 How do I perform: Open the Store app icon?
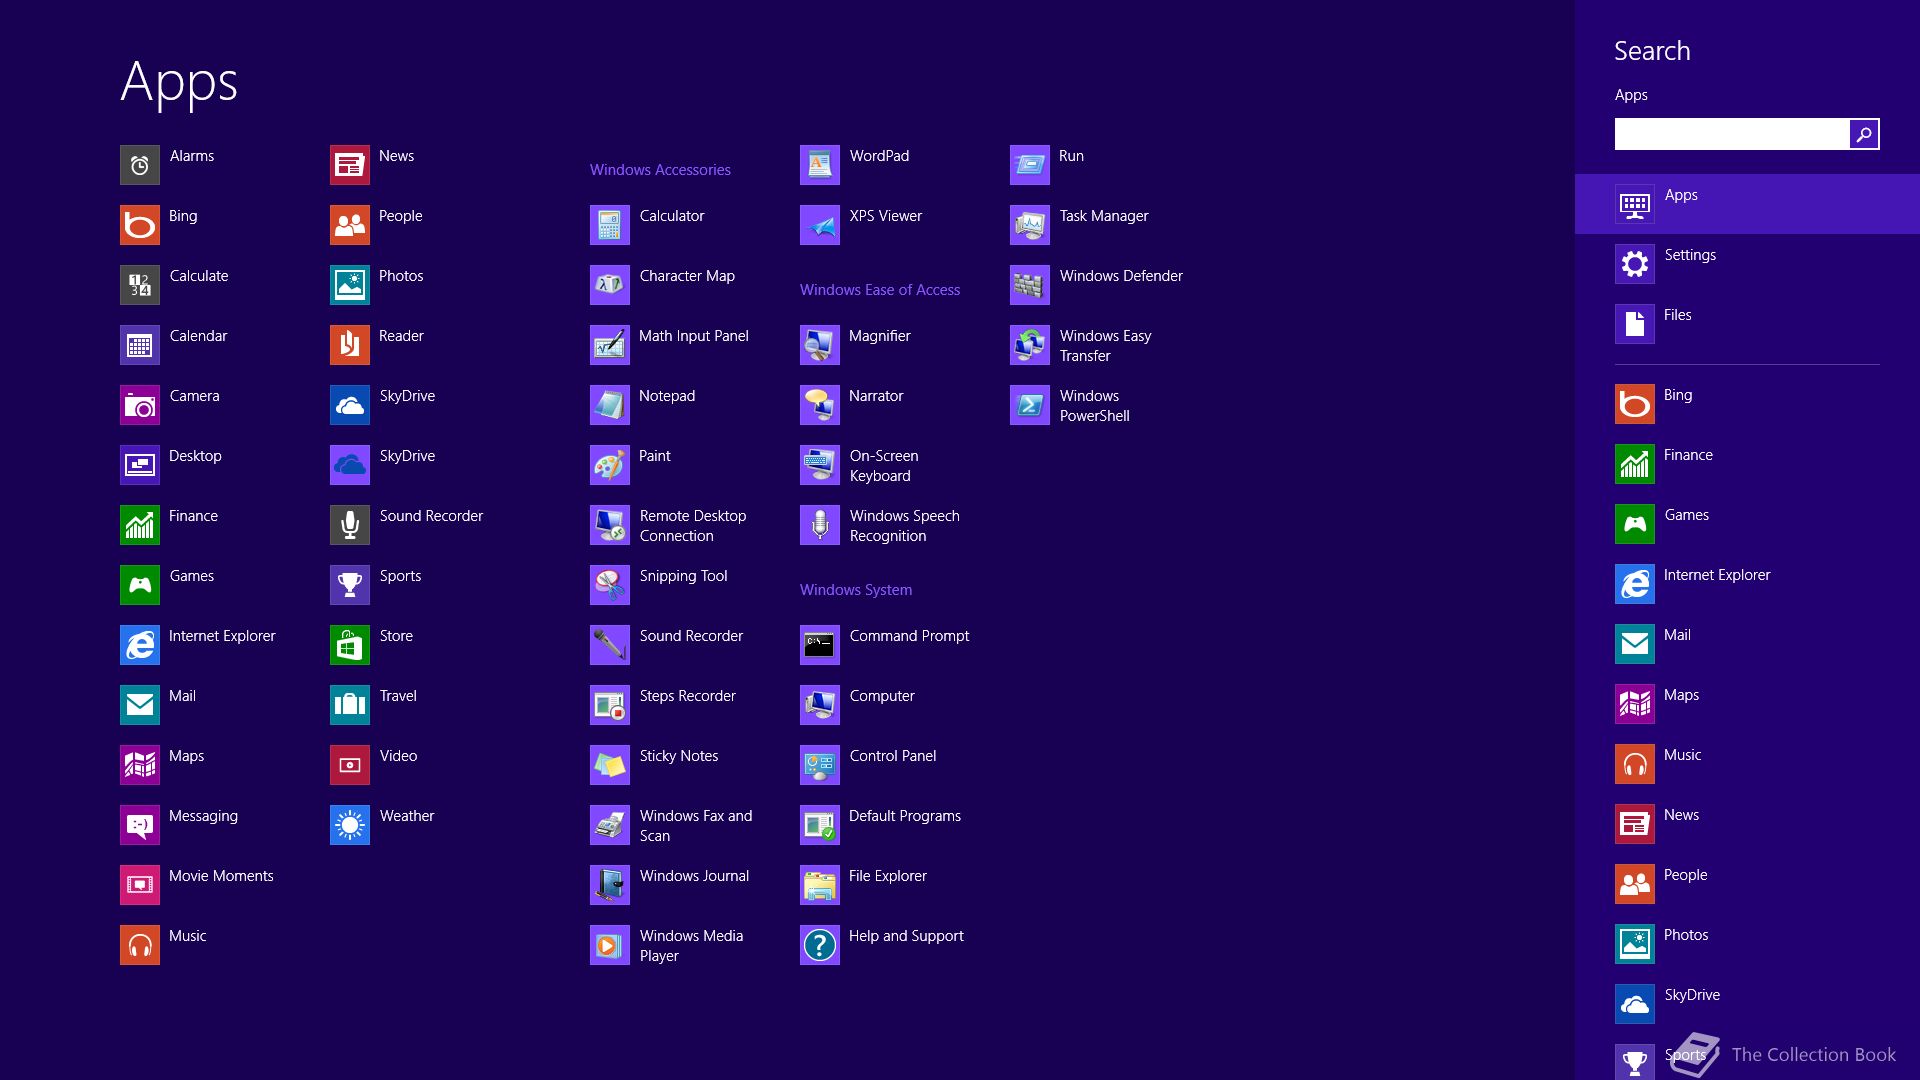click(350, 645)
